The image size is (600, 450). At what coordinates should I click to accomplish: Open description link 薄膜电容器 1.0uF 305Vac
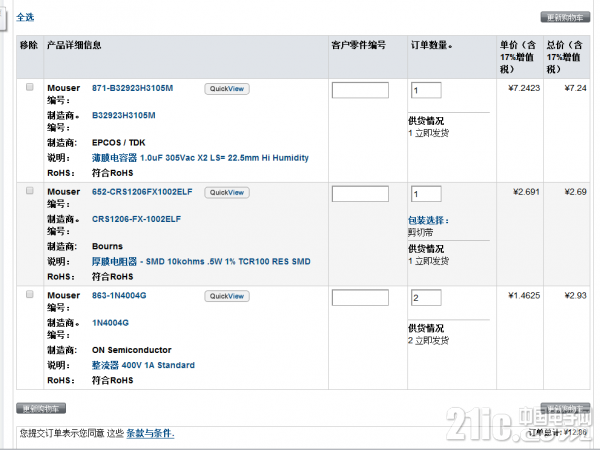200,158
